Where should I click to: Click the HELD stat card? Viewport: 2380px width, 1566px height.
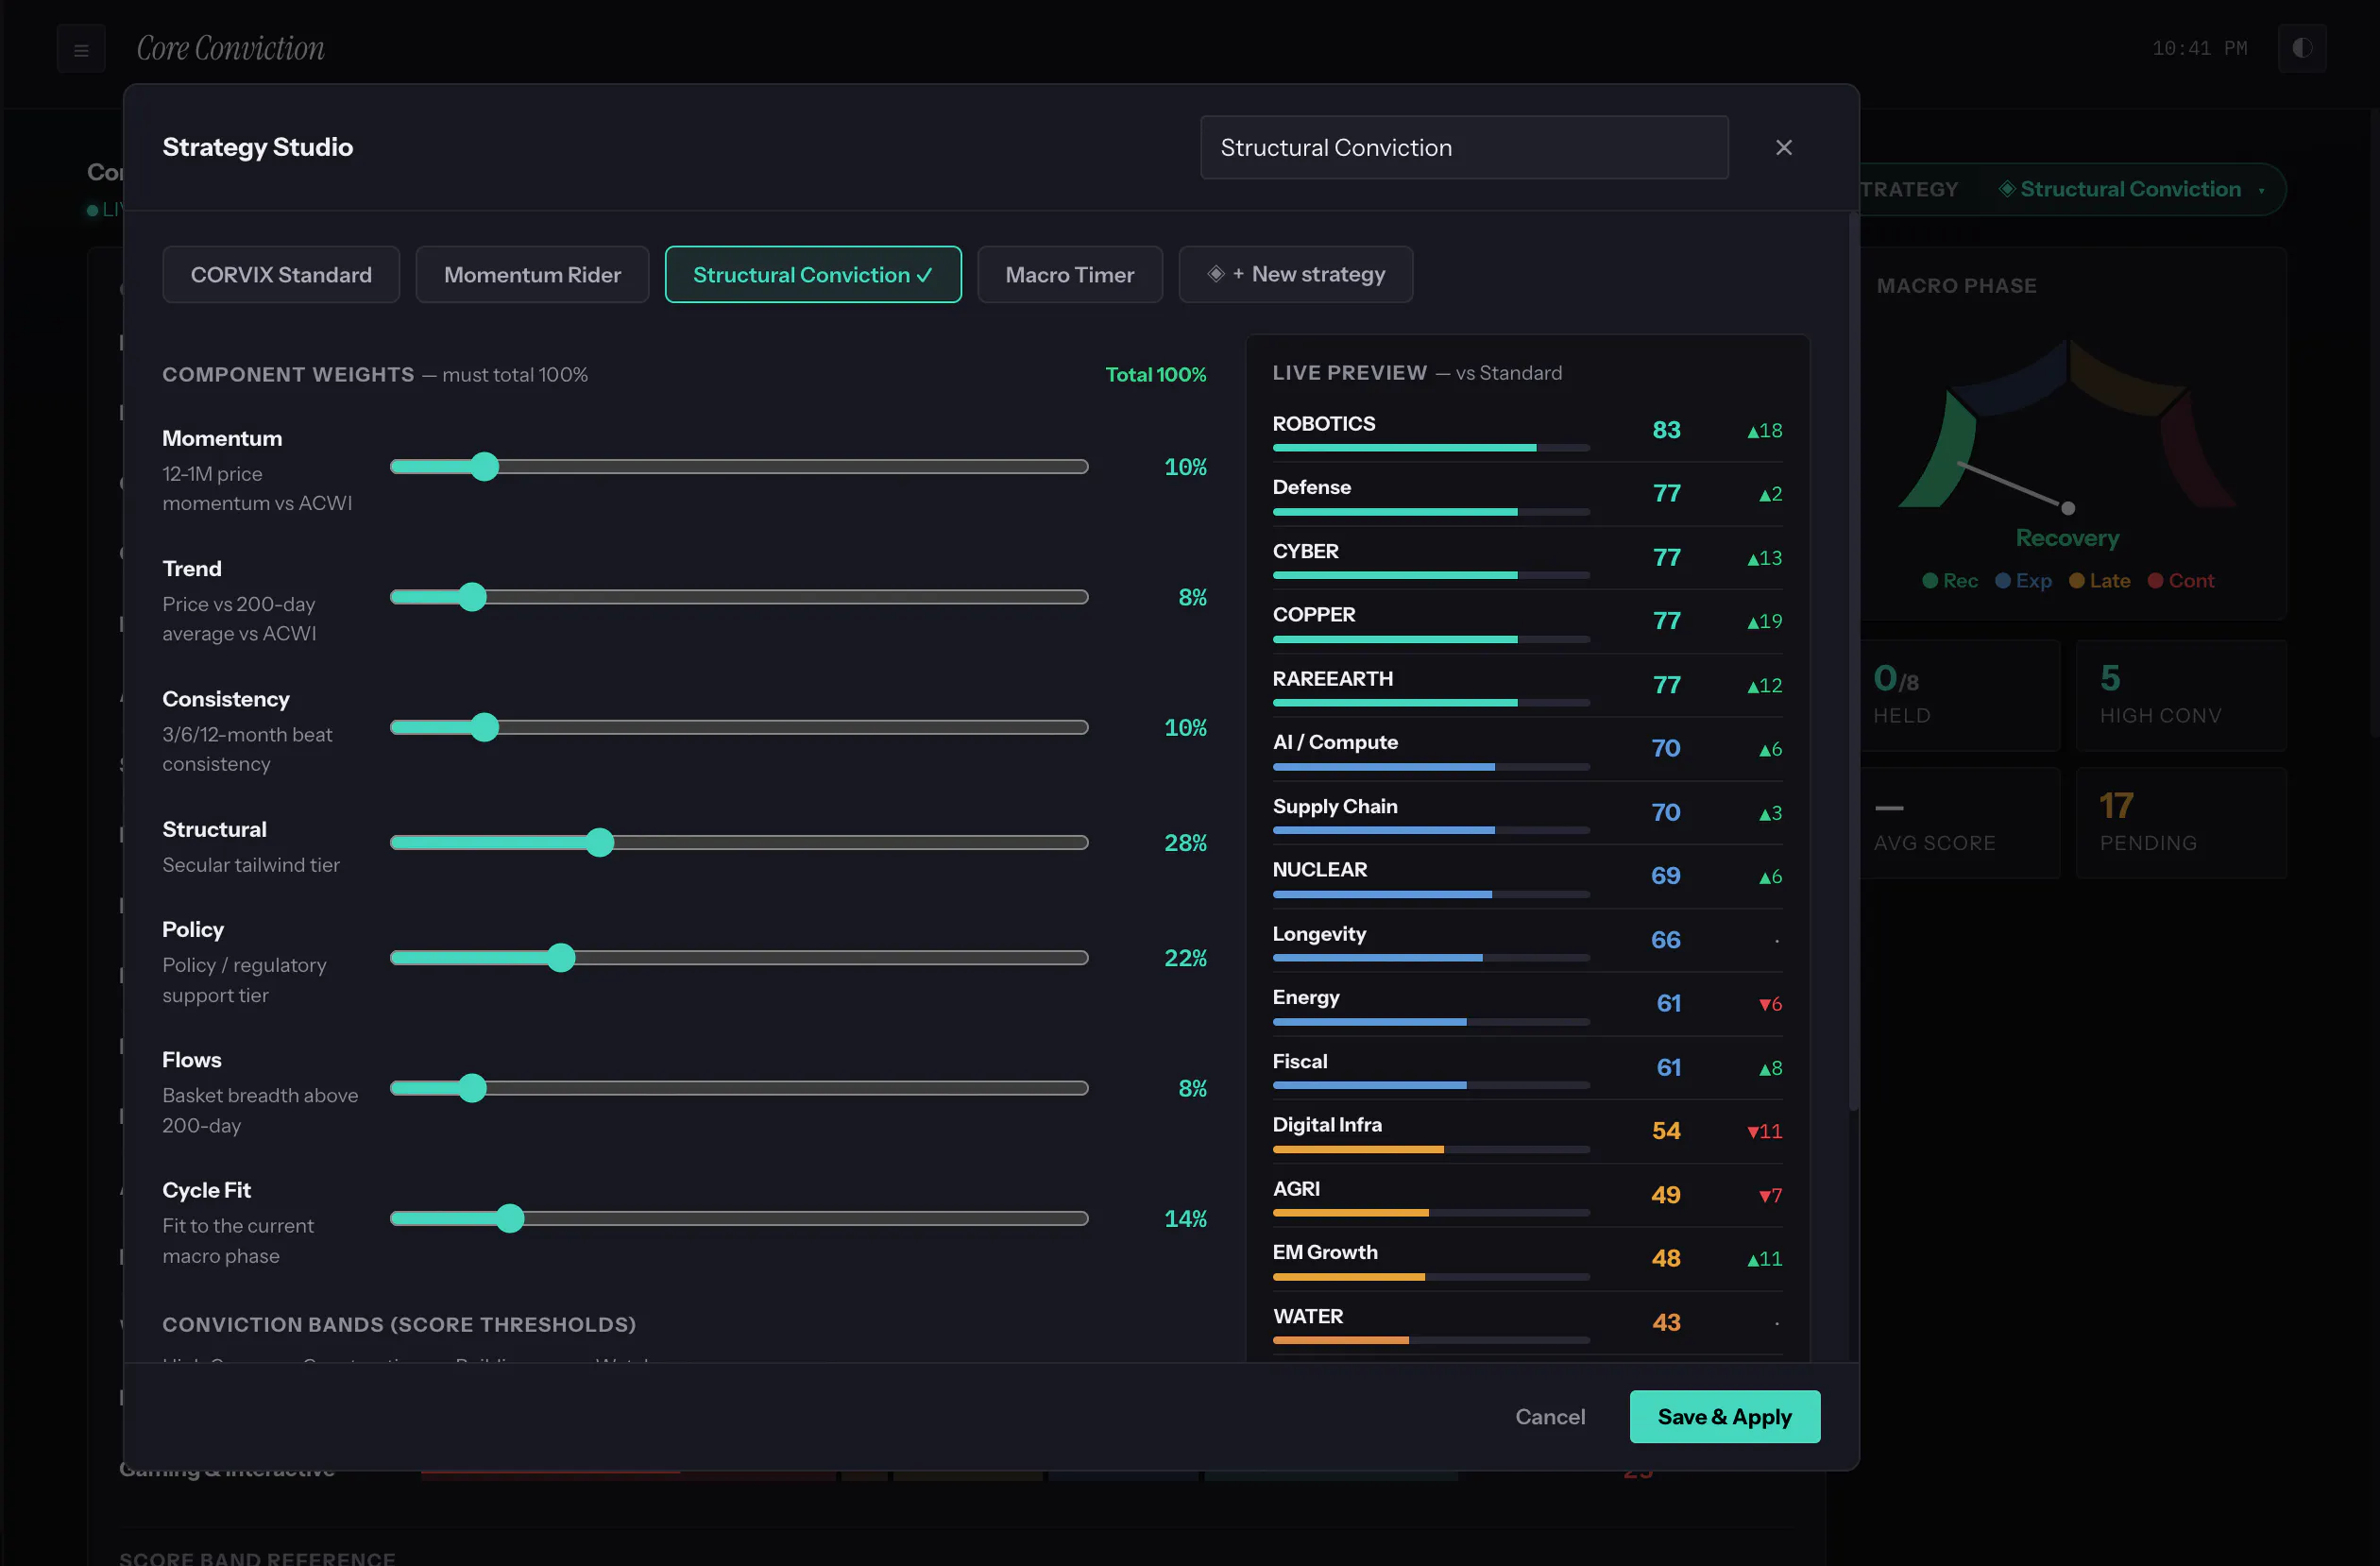[1960, 695]
